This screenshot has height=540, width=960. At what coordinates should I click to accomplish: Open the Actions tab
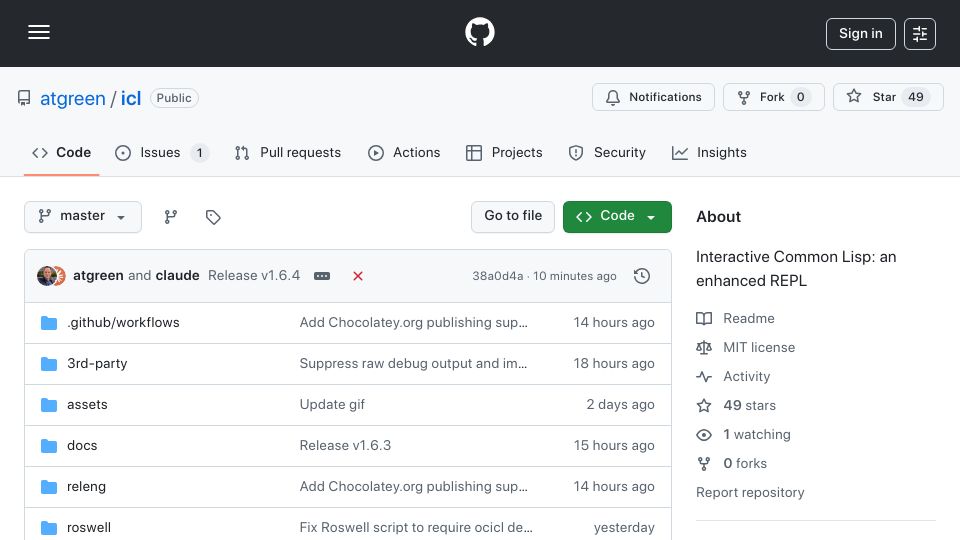(x=404, y=152)
